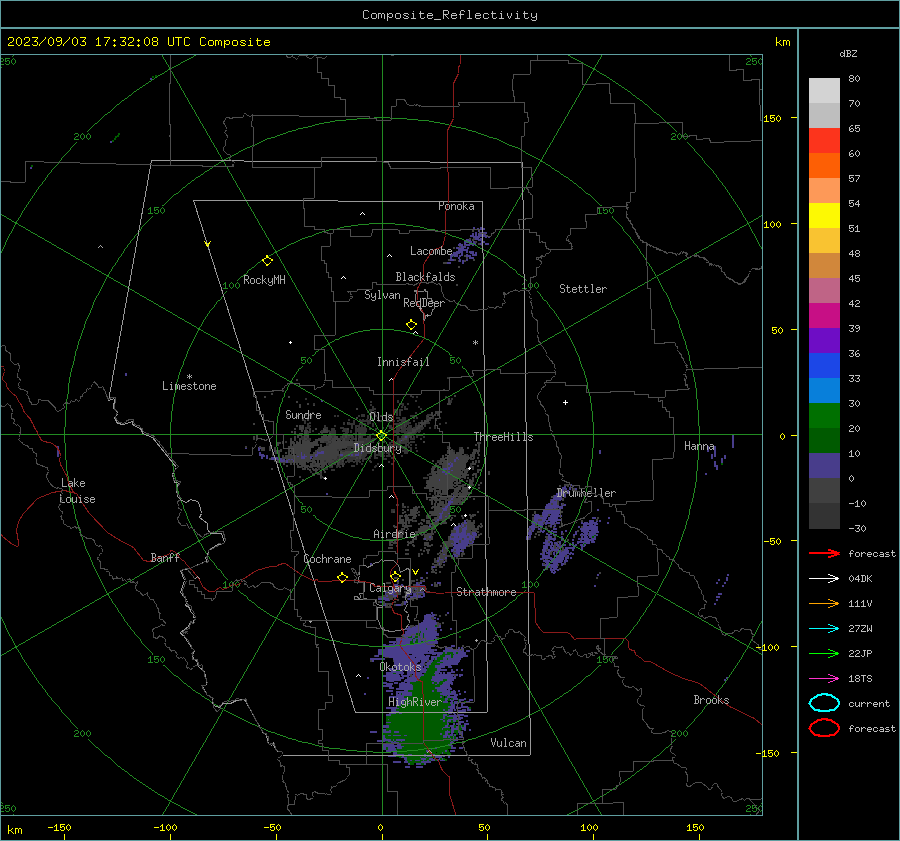Click the yellow diamond marker above Calgary

point(395,576)
